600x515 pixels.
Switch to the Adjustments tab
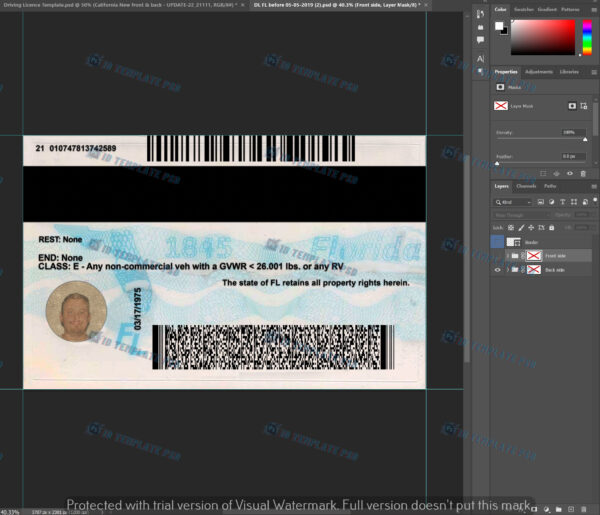coord(539,72)
